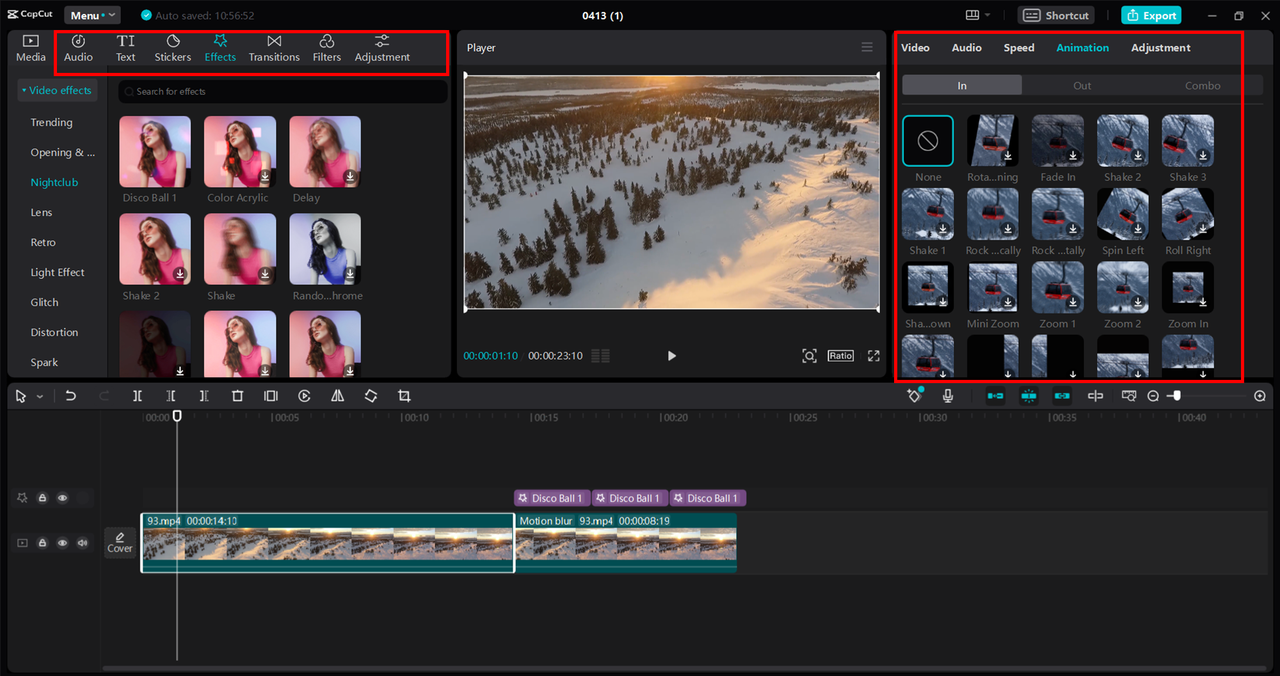Switch to the Speed tab
Image resolution: width=1280 pixels, height=676 pixels.
pyautogui.click(x=1019, y=48)
